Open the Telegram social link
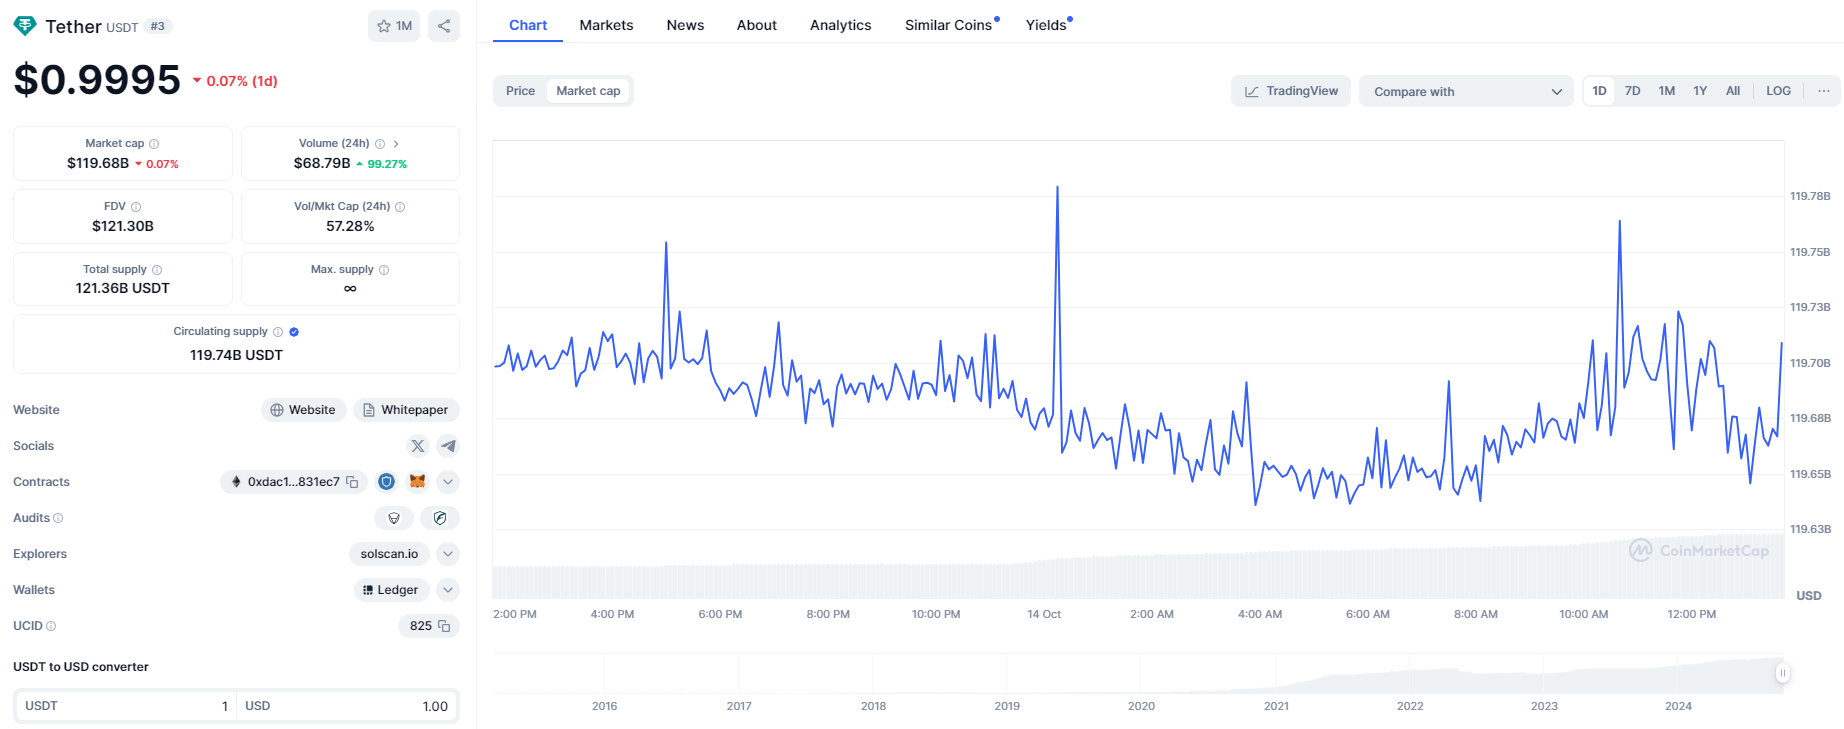The width and height of the screenshot is (1844, 729). coord(448,446)
